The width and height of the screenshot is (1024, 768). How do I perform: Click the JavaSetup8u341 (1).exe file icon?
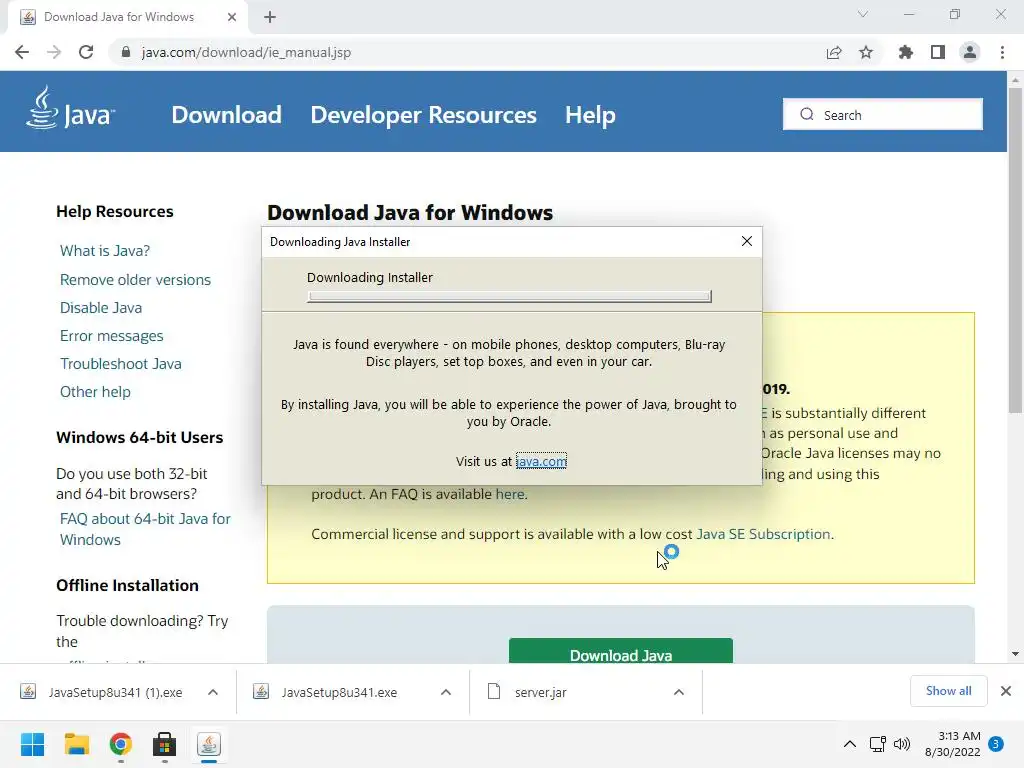tap(28, 692)
